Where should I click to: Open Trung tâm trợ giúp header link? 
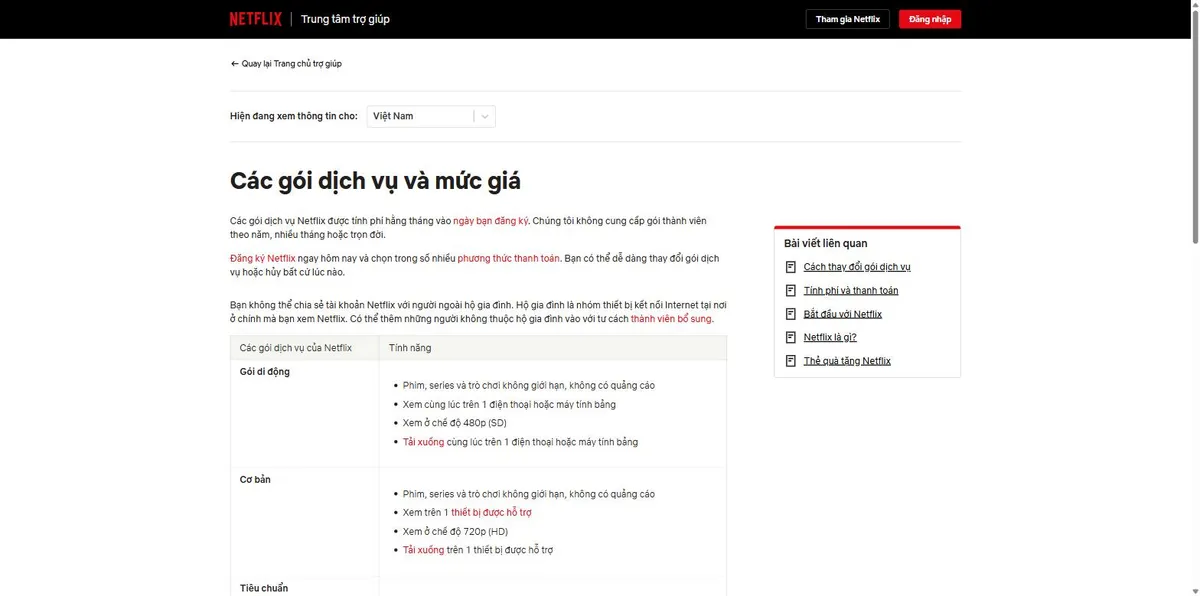[x=345, y=19]
